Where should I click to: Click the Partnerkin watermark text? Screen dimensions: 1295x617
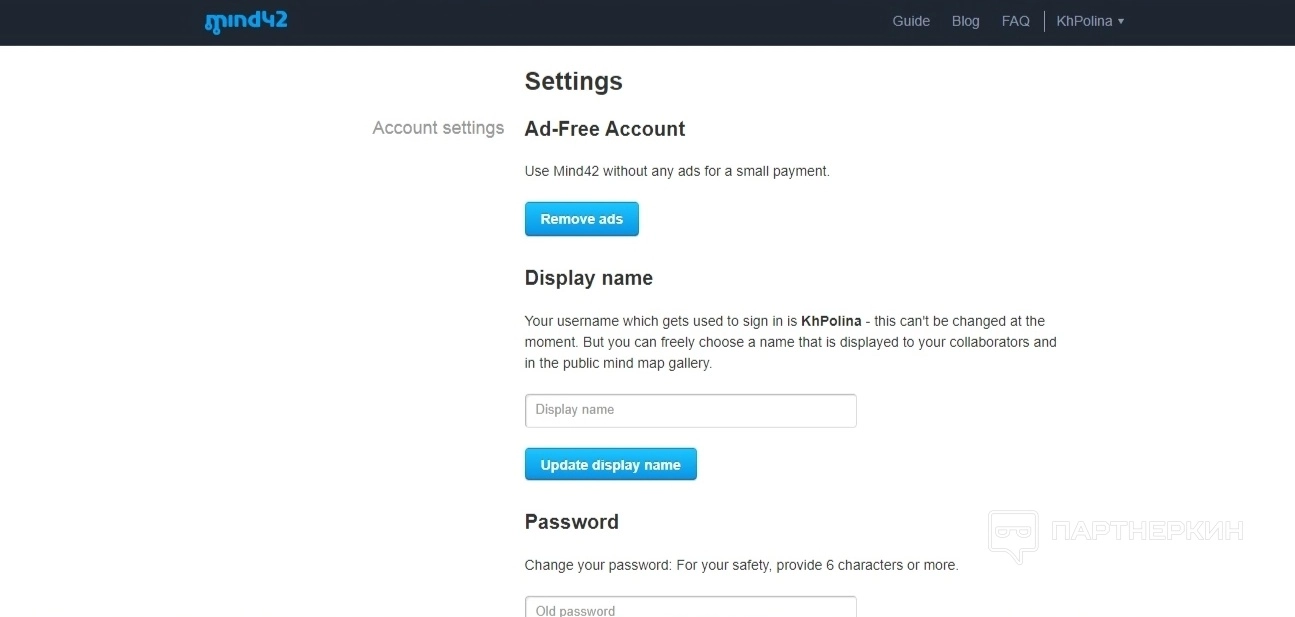[1146, 530]
